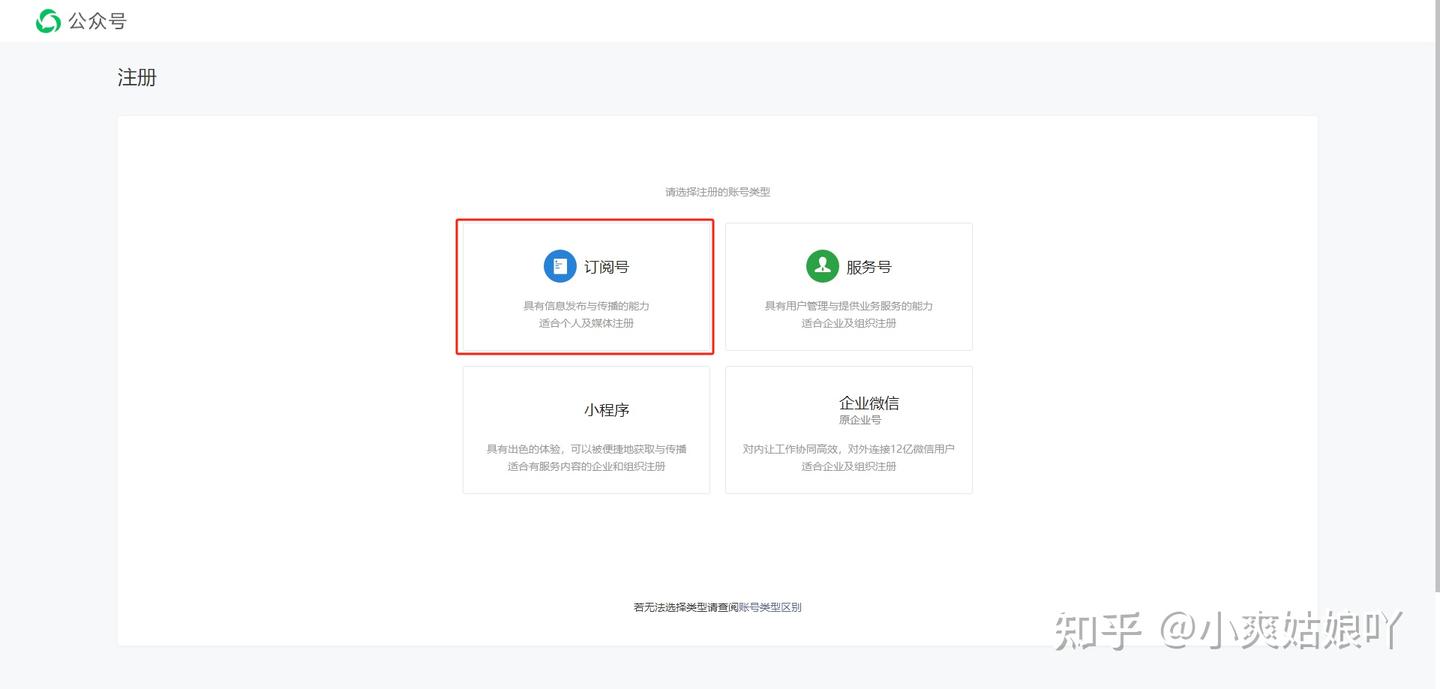Click the 适合个人及媒体注册 description
This screenshot has width=1440, height=689.
pos(586,323)
